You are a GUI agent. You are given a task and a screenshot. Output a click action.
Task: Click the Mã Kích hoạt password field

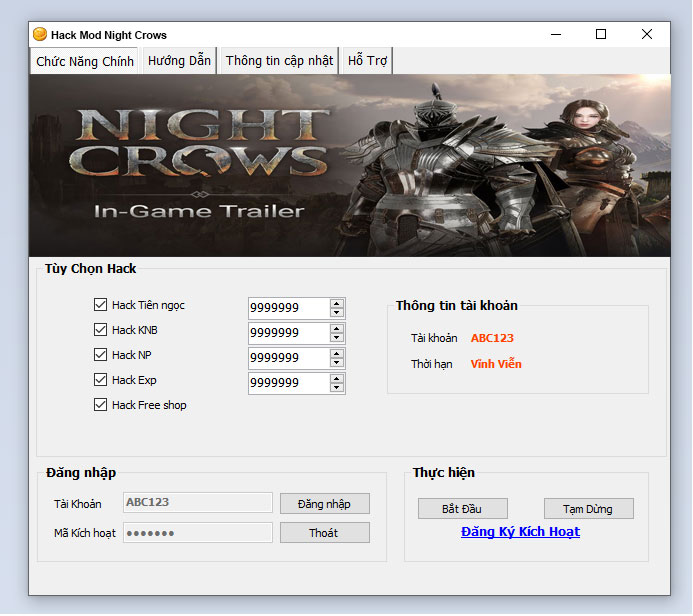click(198, 532)
